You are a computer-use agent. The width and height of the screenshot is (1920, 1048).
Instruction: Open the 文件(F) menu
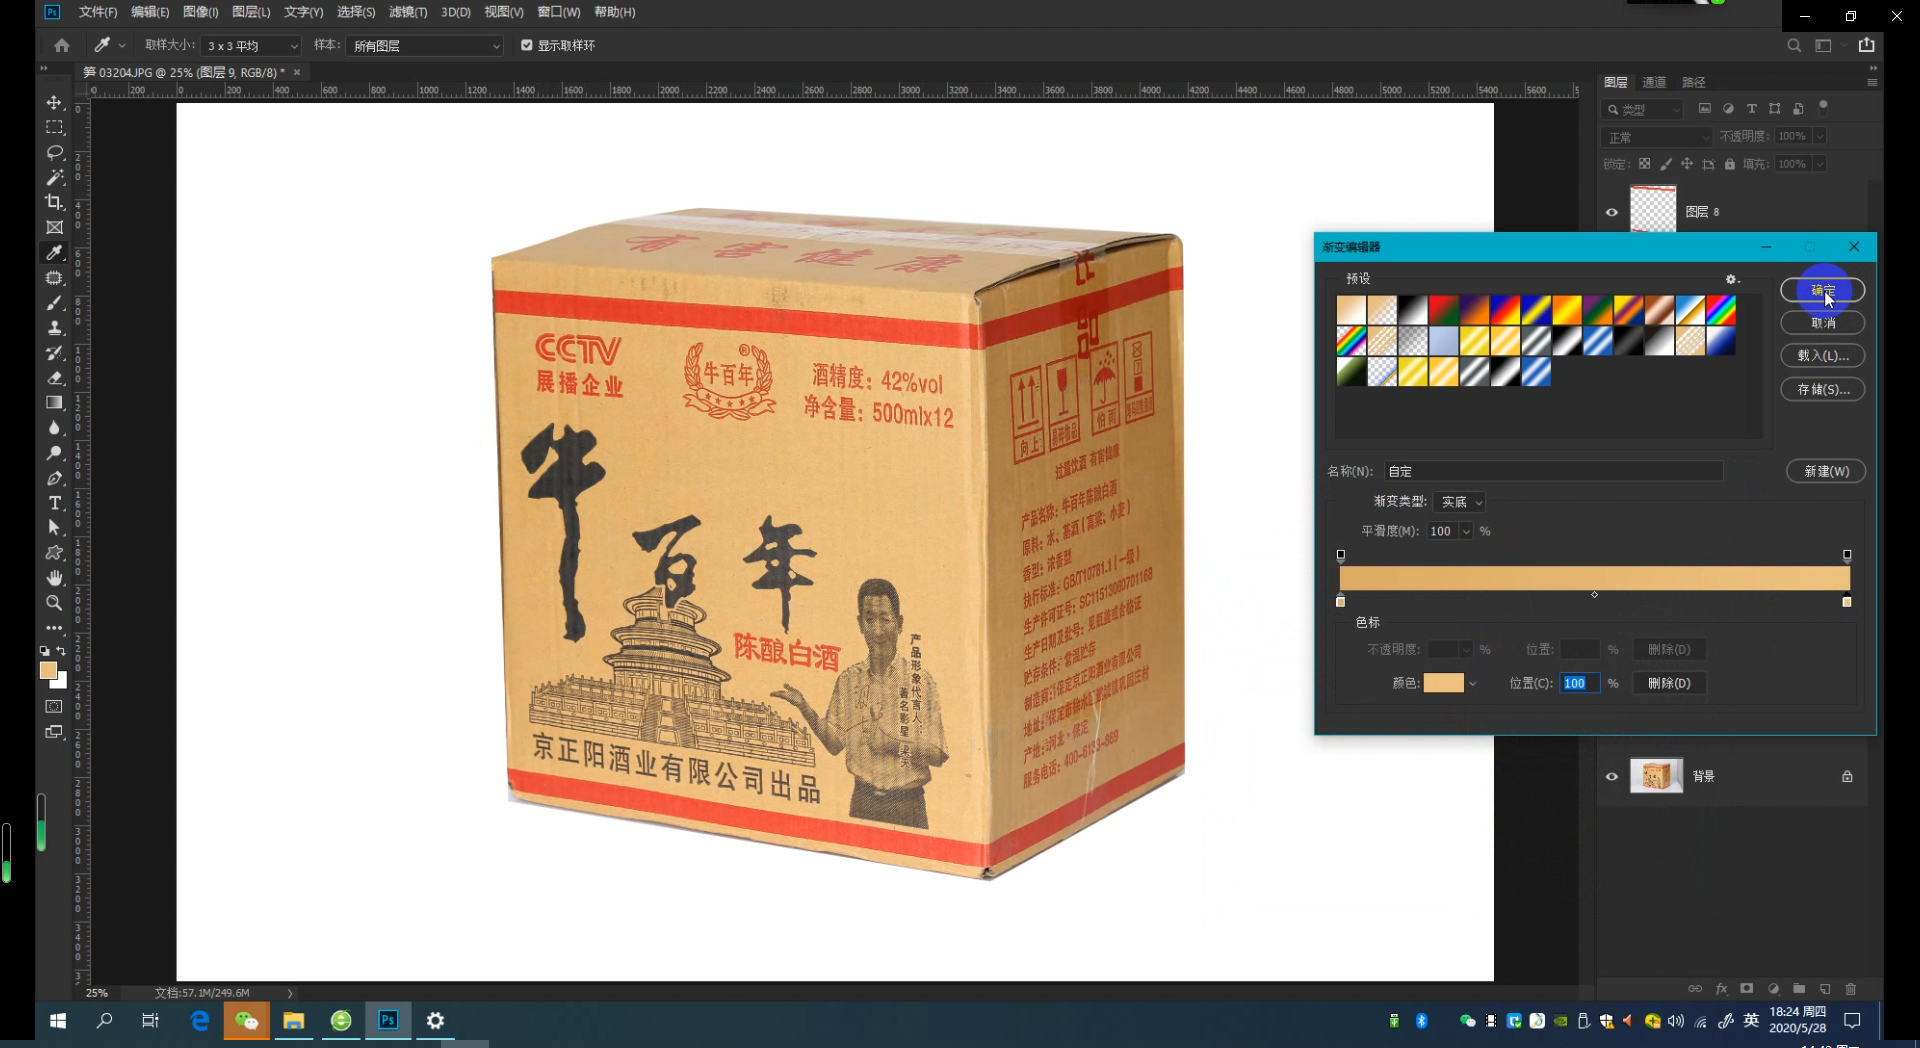click(98, 12)
